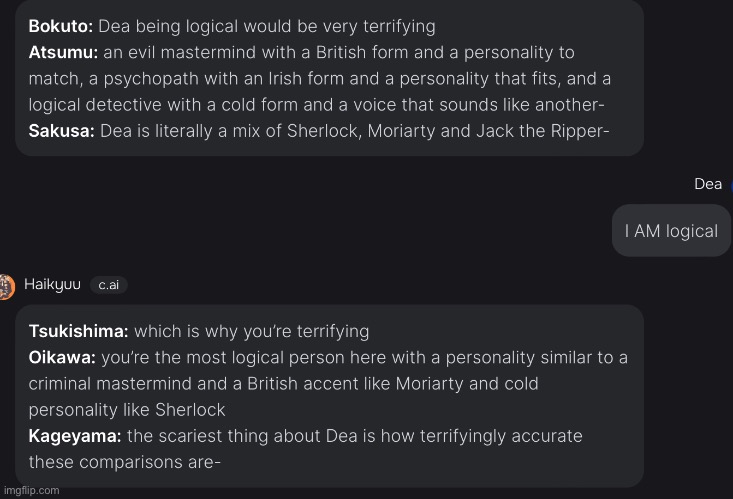Image resolution: width=733 pixels, height=499 pixels.
Task: Open the imgflip.com watermark link
Action: point(31,491)
